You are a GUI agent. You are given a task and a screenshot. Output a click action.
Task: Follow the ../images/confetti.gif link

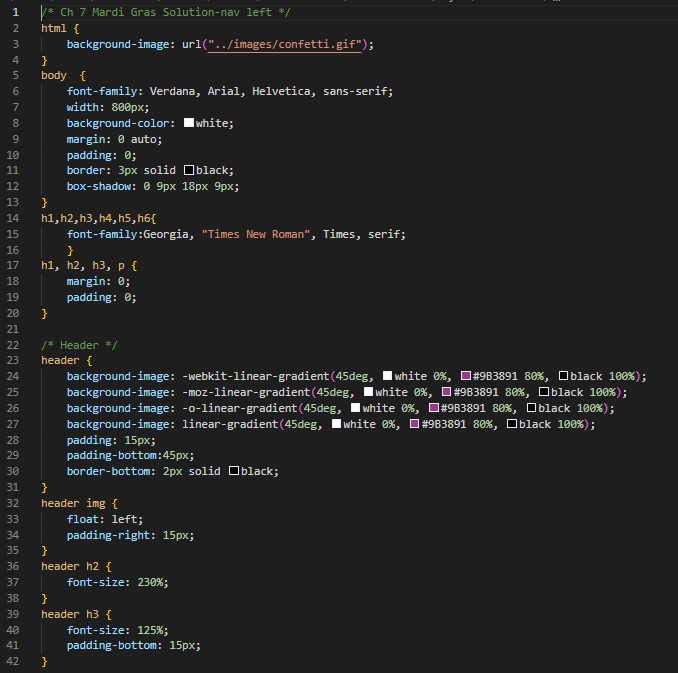click(x=285, y=44)
